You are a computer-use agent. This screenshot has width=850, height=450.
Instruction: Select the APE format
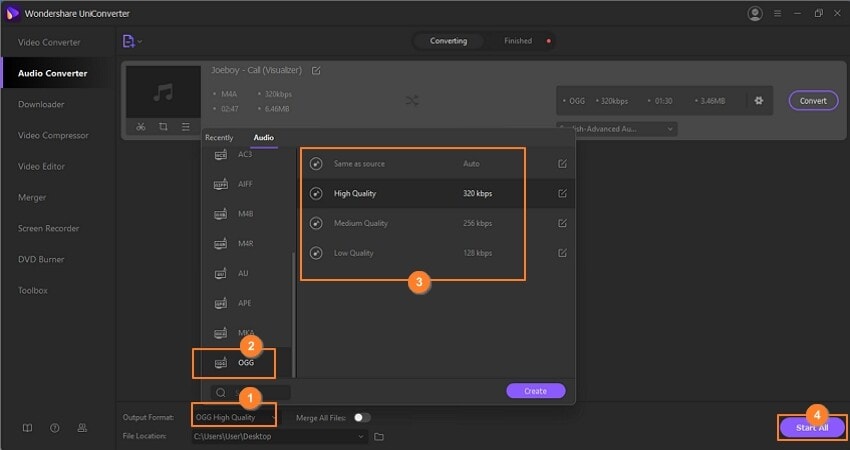246,304
